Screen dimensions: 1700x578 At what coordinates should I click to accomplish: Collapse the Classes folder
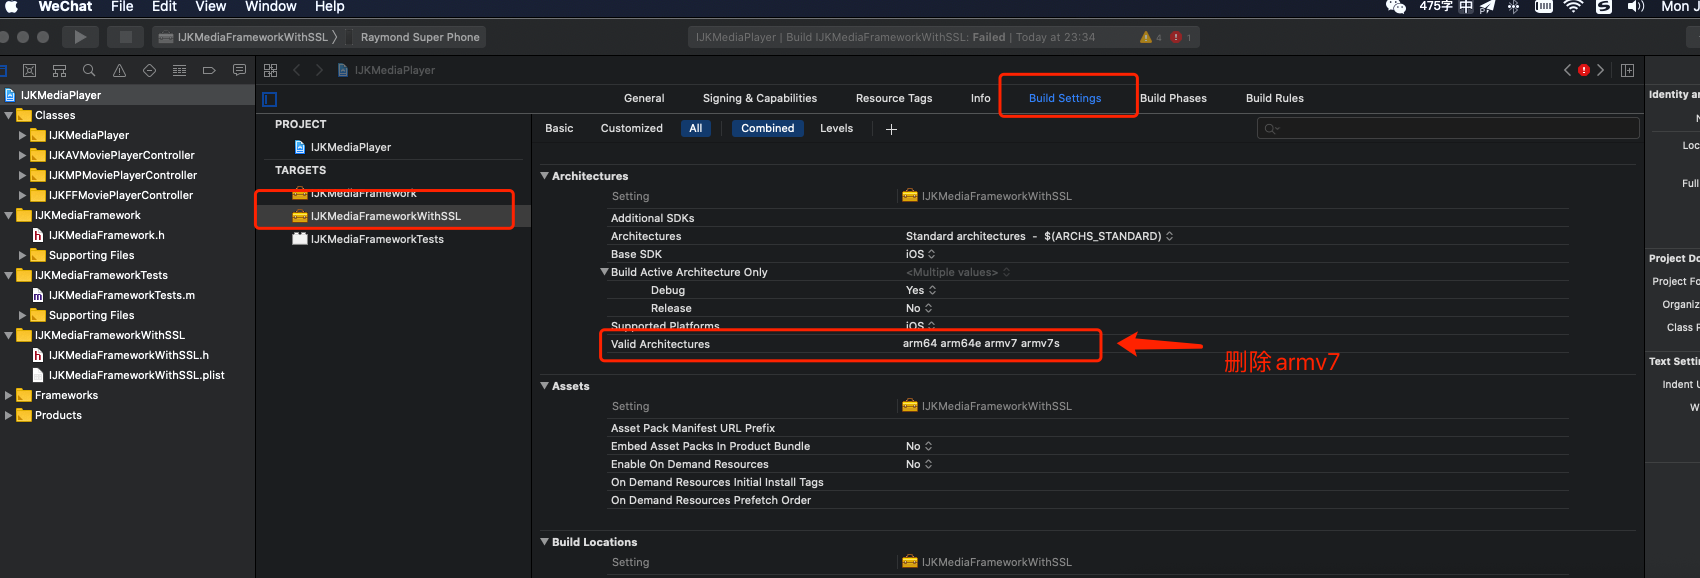click(9, 115)
